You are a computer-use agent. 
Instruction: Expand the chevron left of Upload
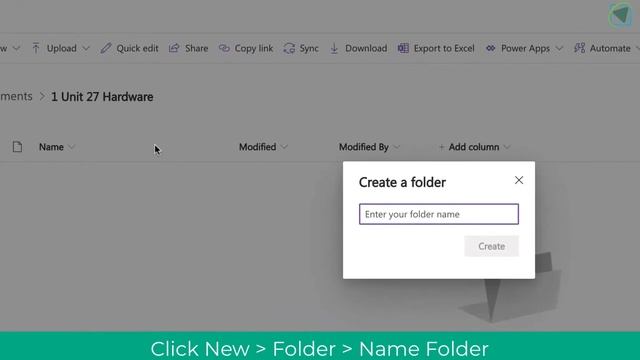(16, 49)
